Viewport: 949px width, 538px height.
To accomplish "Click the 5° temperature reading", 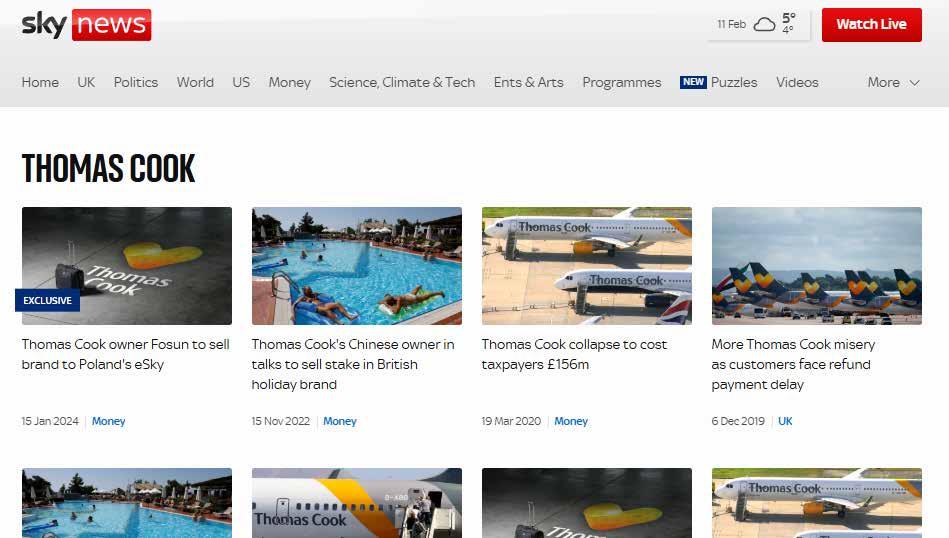I will coord(789,18).
